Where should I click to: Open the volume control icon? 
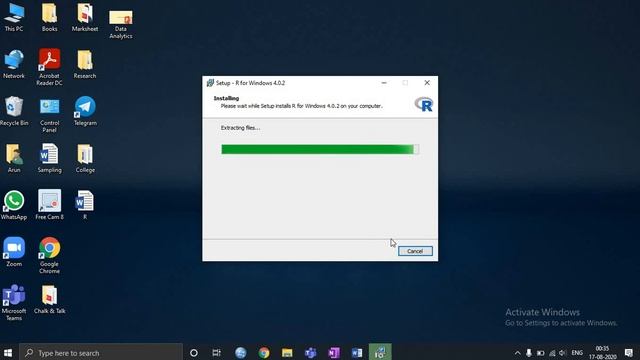click(x=563, y=353)
